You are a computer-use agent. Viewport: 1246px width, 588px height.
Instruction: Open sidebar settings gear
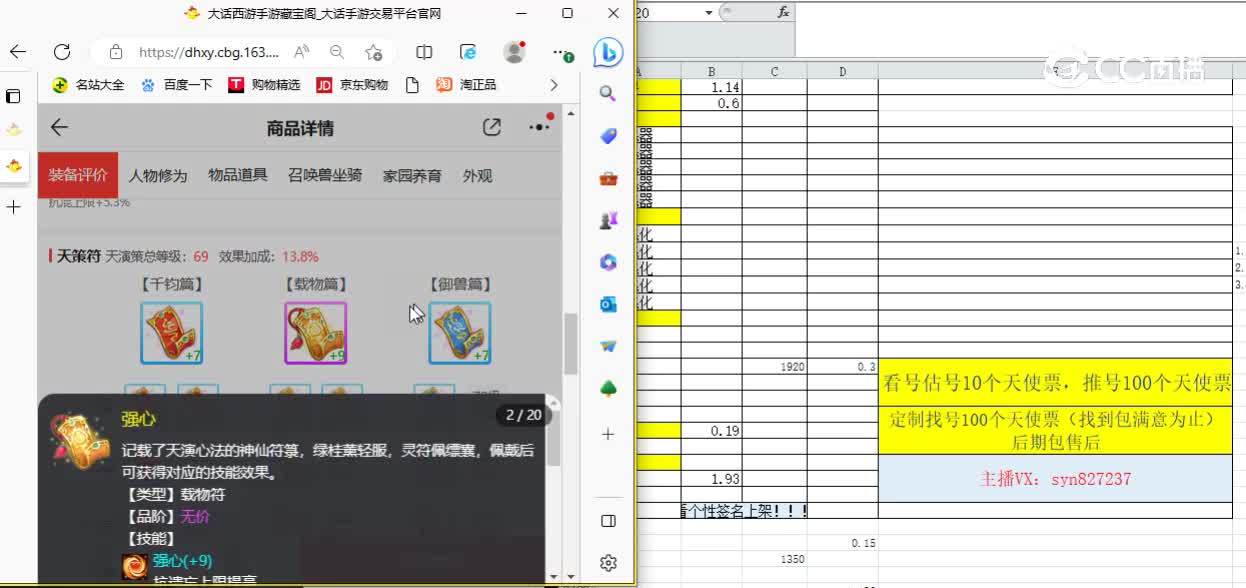pos(608,563)
